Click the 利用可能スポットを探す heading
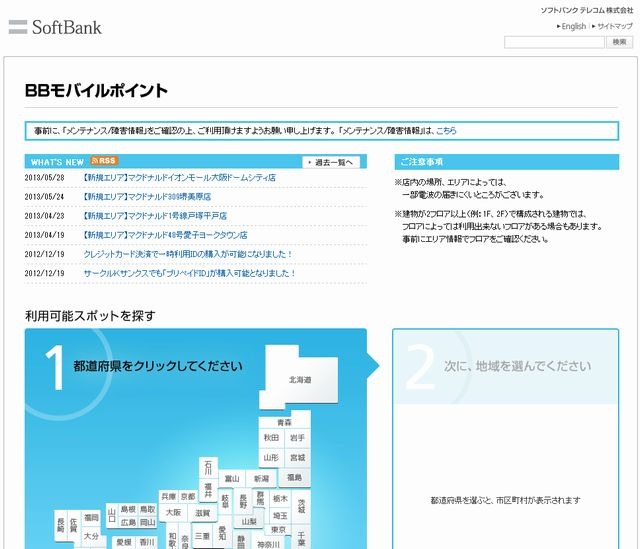Viewport: 640px width, 549px height. 90,316
